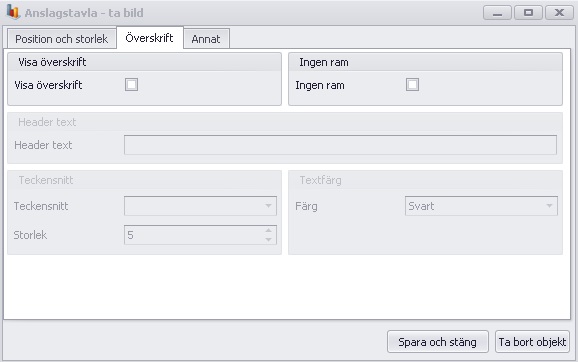The height and width of the screenshot is (362, 578).
Task: Expand the Färg color dropdown showing Svart
Action: pos(481,206)
